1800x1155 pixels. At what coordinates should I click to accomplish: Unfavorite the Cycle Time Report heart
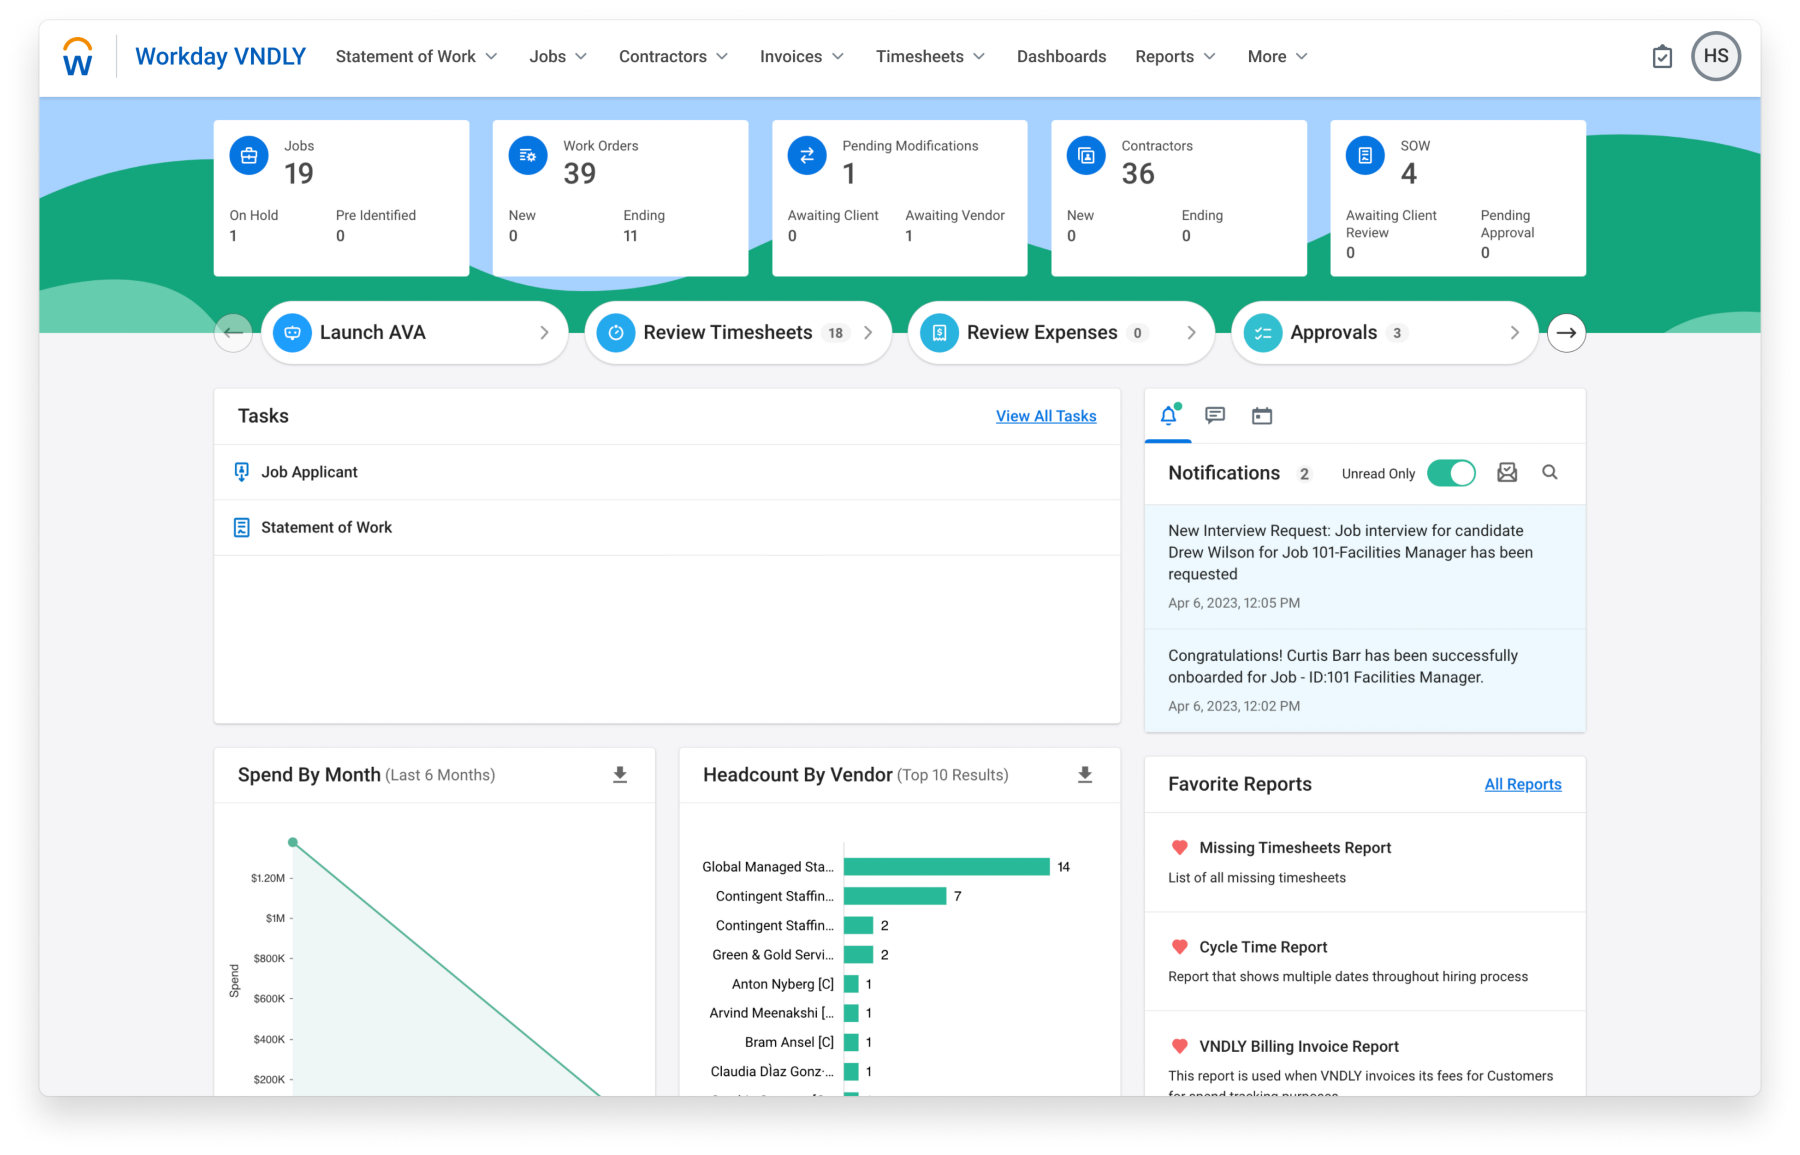(1180, 947)
